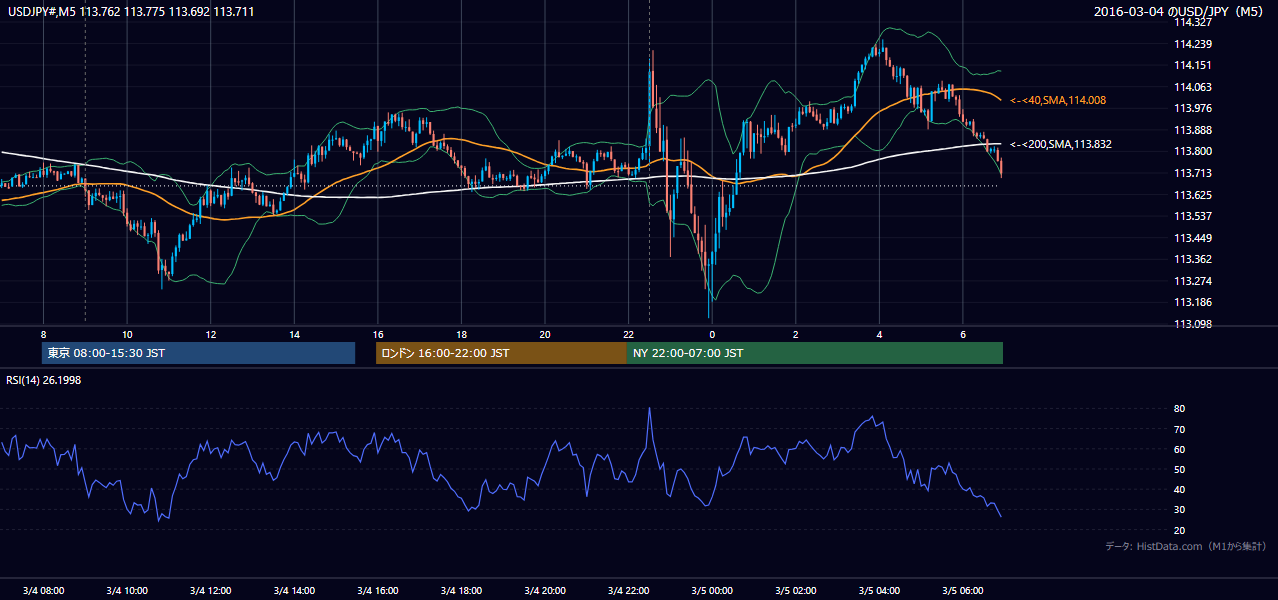Click the RSI(14) 26.1998 indicator label
The width and height of the screenshot is (1278, 600).
tap(43, 380)
